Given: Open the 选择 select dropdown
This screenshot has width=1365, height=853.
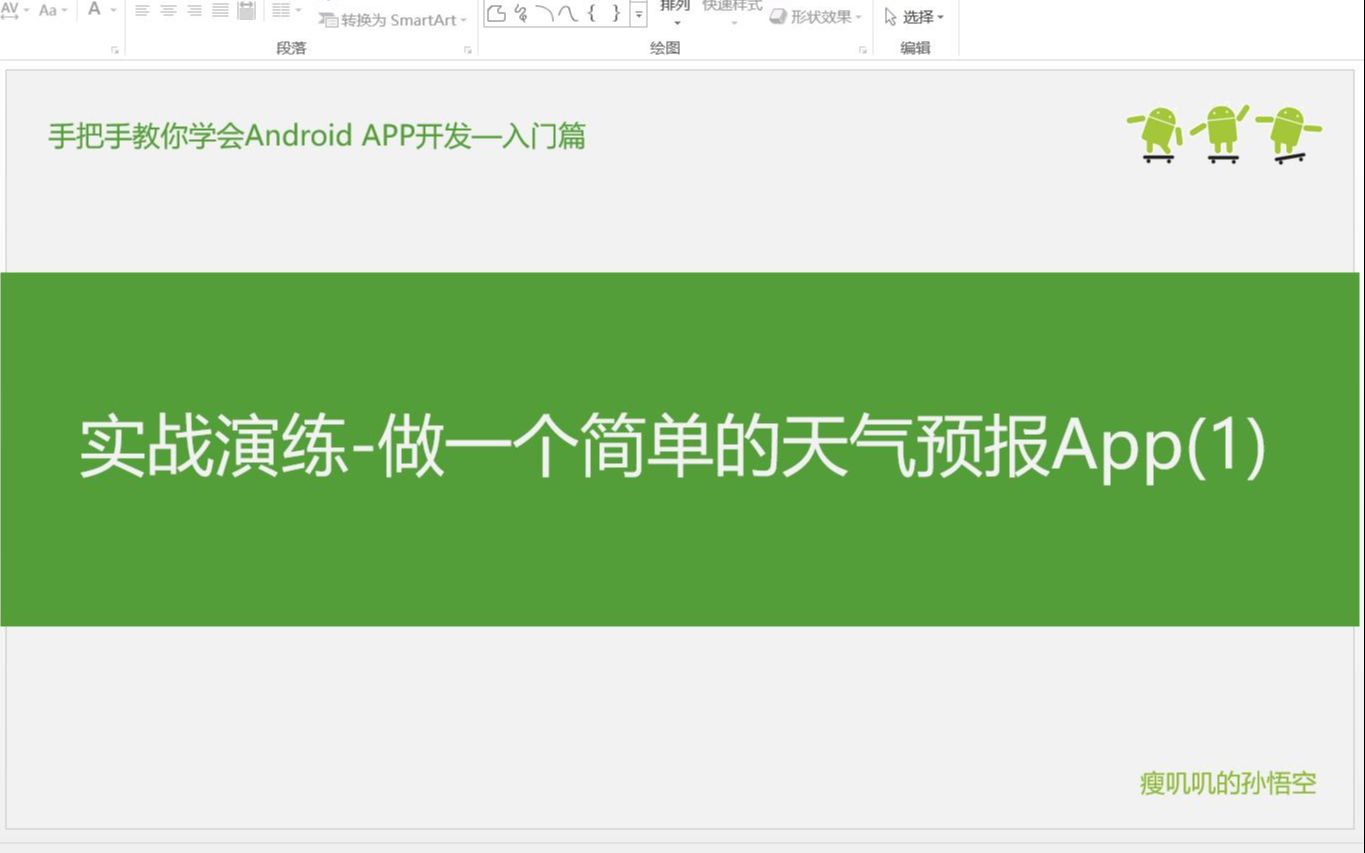Looking at the screenshot, I should coord(914,17).
